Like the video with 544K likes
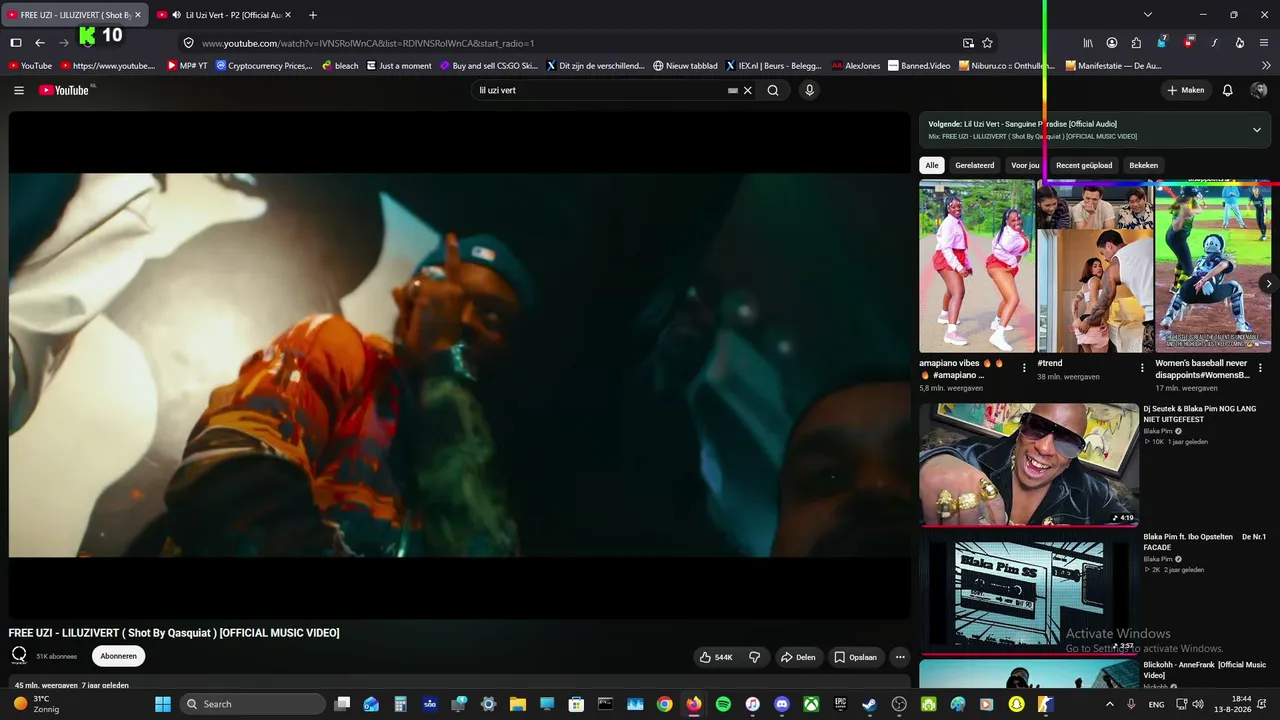1280x720 pixels. (716, 657)
